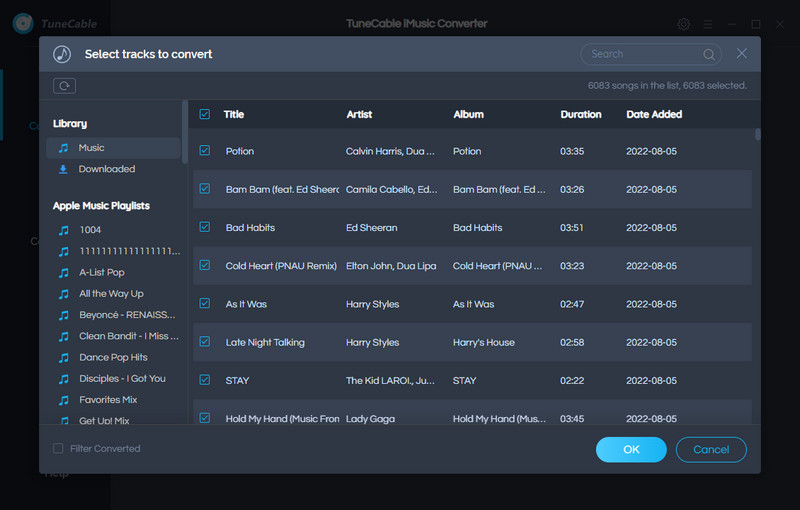Viewport: 800px width, 510px height.
Task: Click the note icon beside Clean Bandit playlist
Action: coord(64,336)
